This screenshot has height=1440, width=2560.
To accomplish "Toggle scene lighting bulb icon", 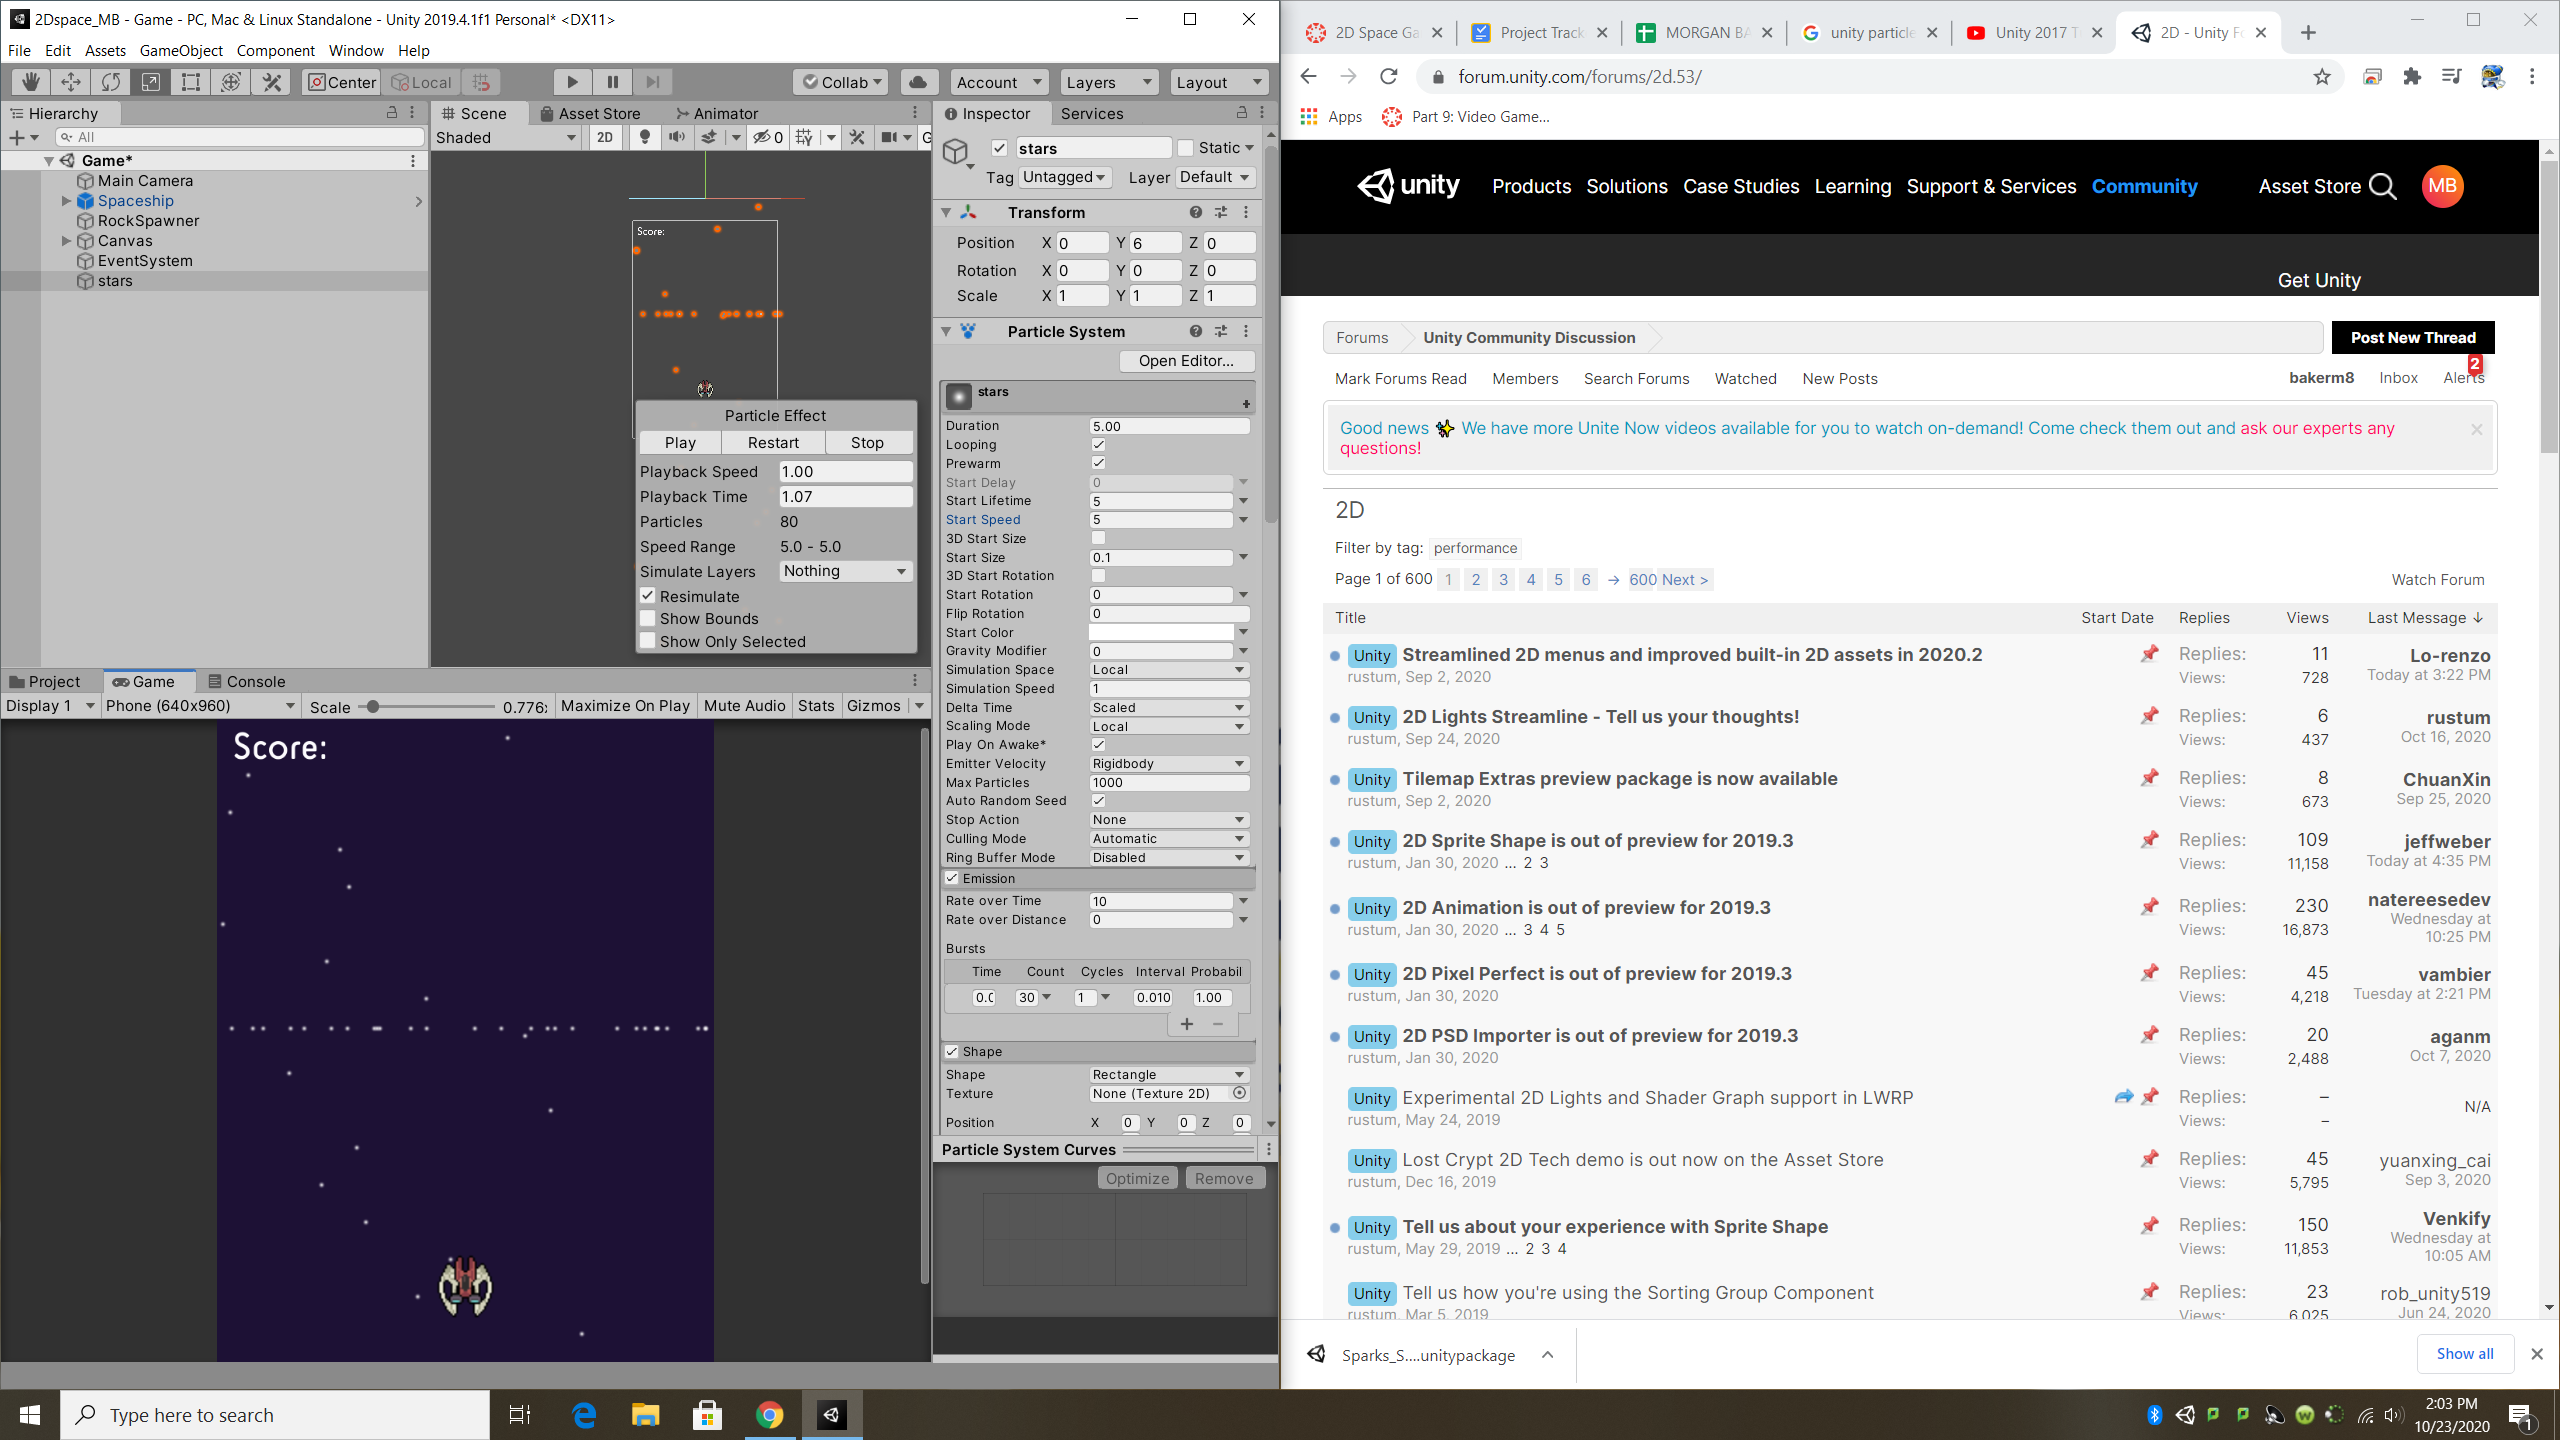I will click(645, 137).
